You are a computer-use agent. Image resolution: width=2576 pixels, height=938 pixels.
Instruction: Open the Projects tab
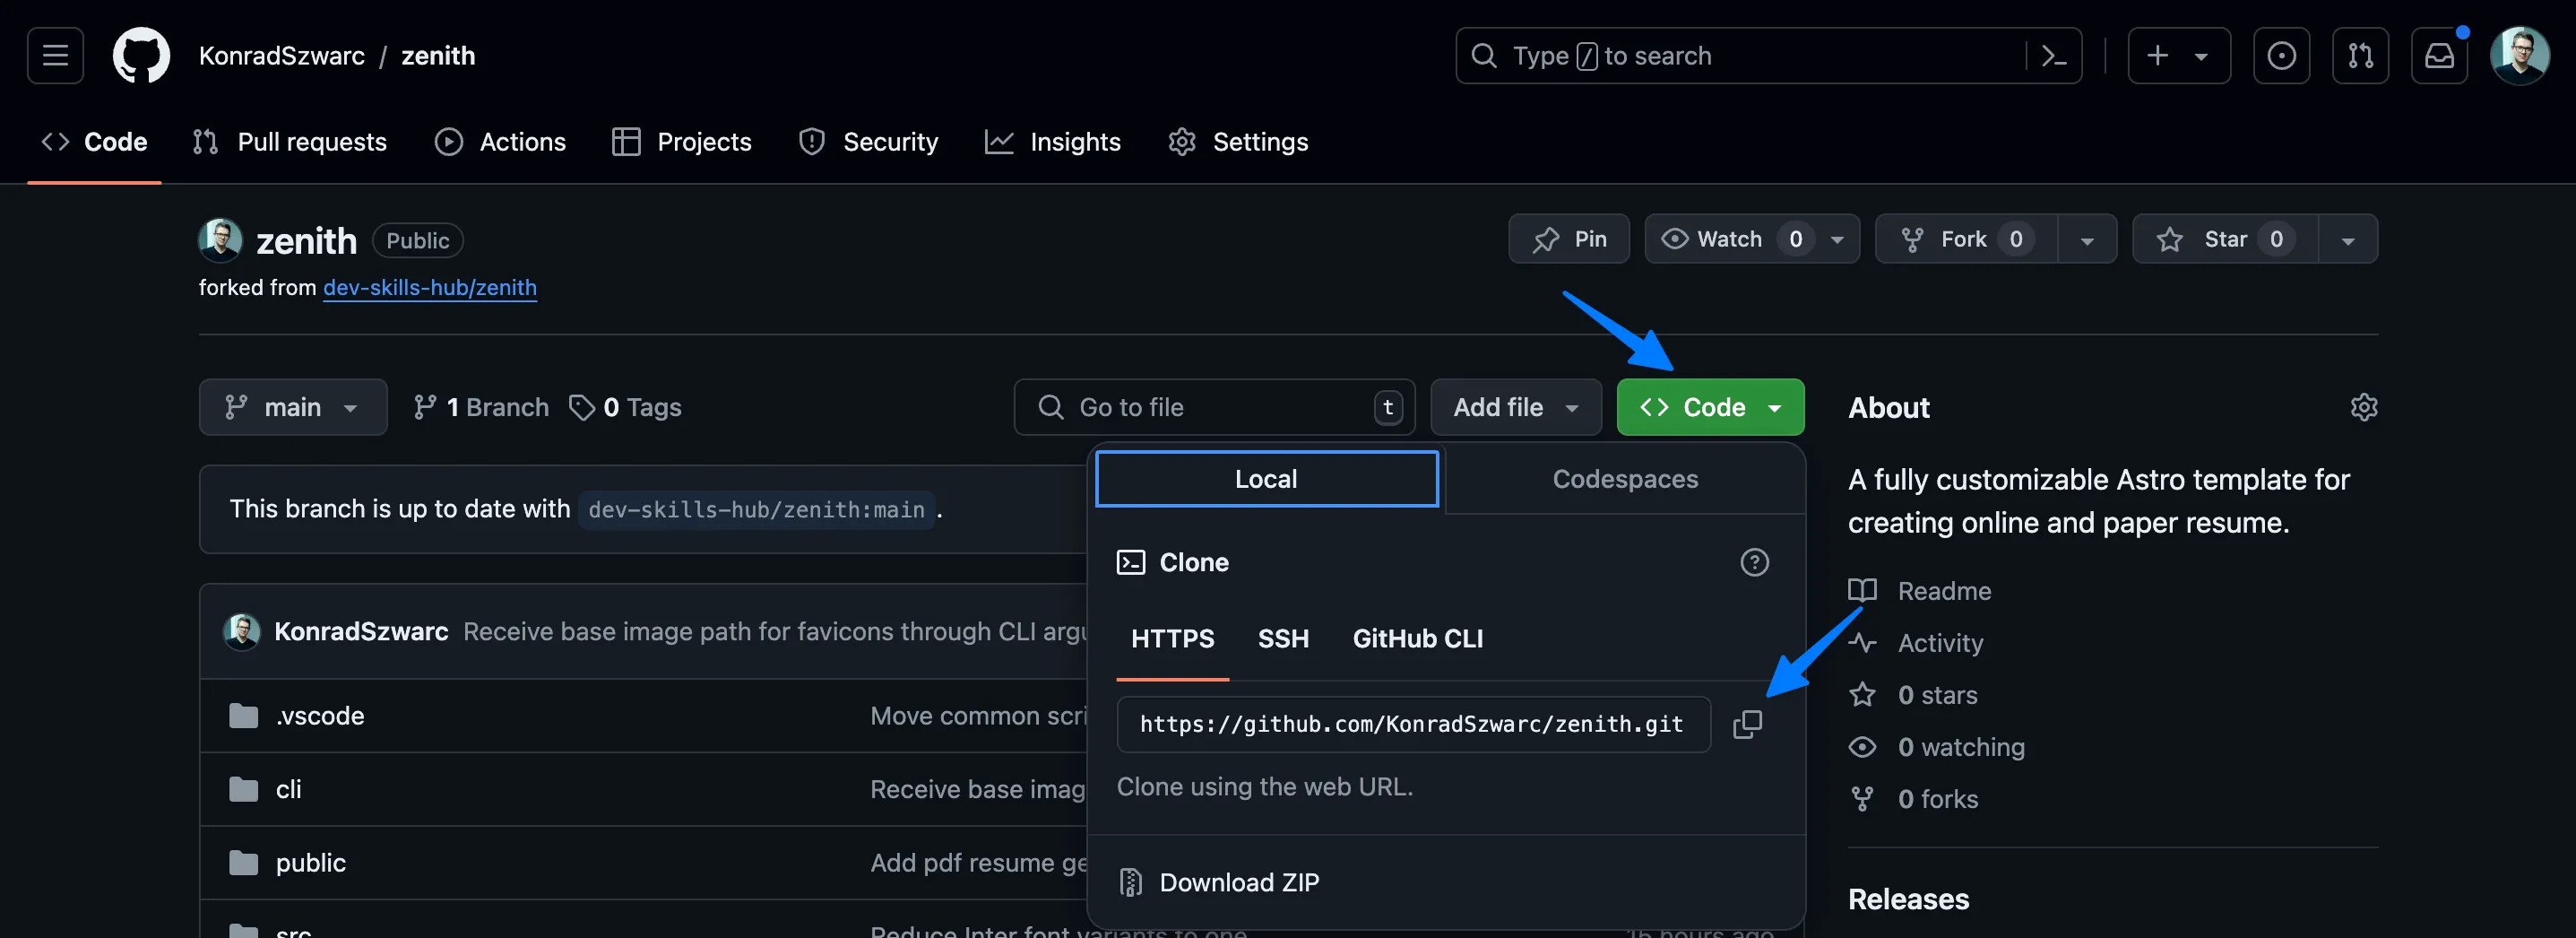pyautogui.click(x=682, y=142)
